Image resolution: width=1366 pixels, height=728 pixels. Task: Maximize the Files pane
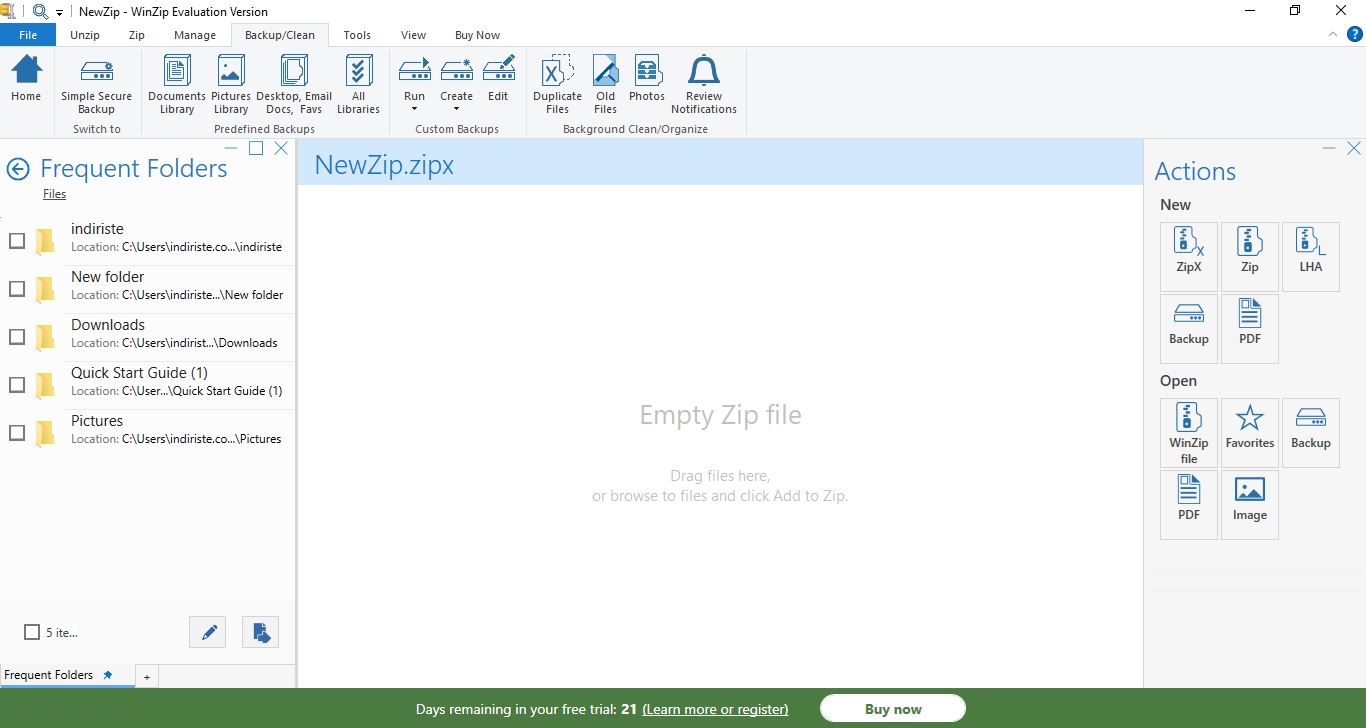click(256, 148)
